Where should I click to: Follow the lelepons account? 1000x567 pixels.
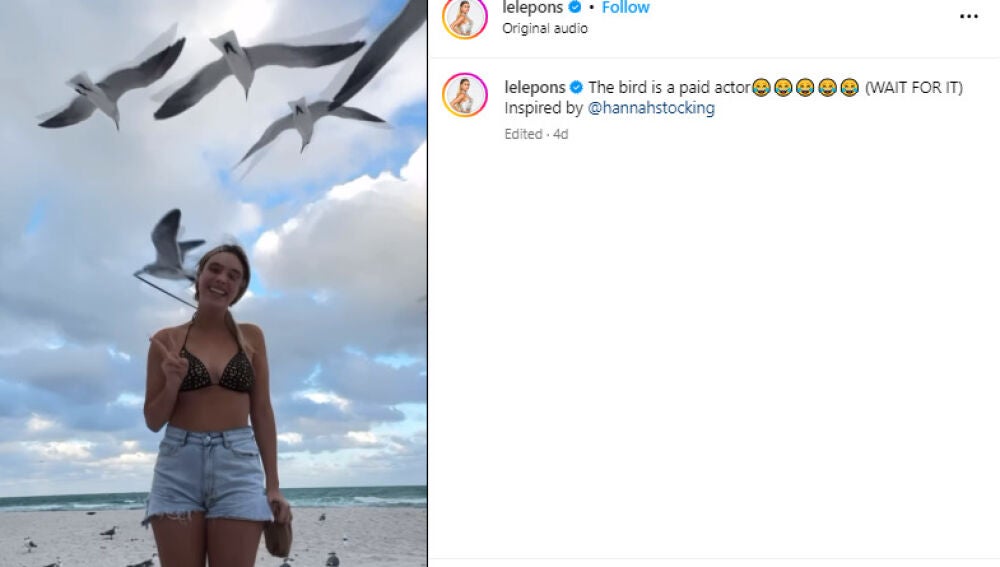pos(625,8)
